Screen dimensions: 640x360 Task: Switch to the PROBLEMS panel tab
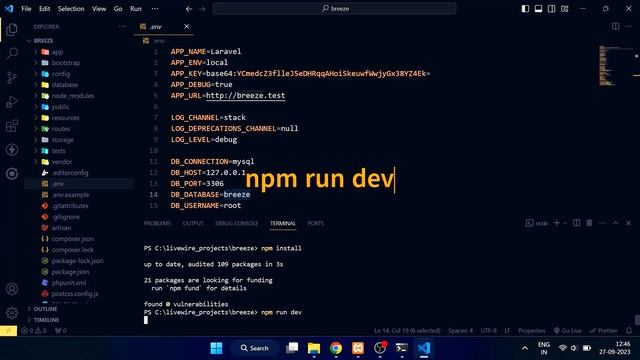click(x=157, y=223)
